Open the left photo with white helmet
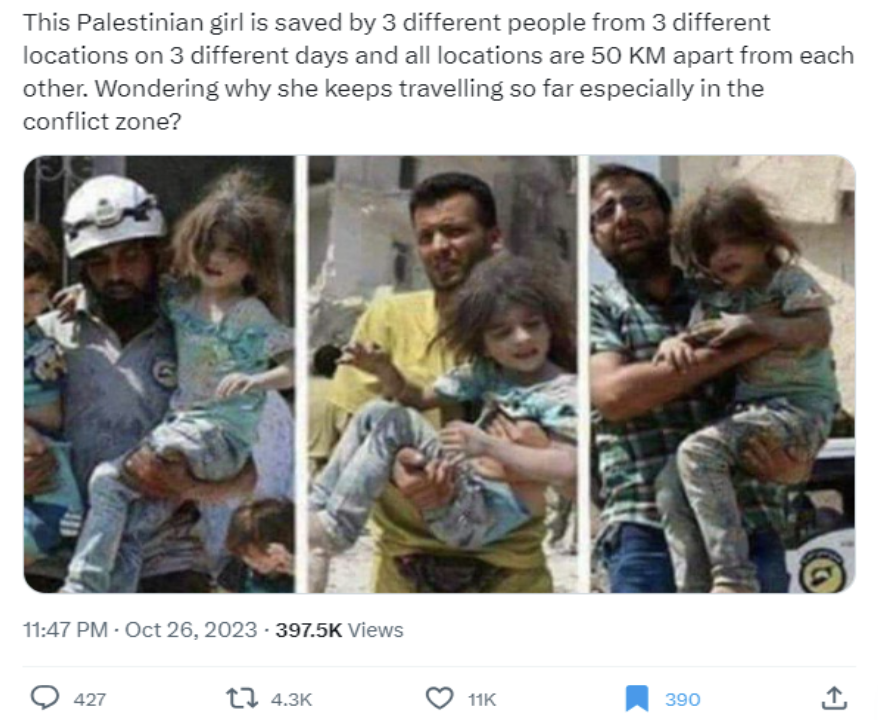 coord(159,374)
